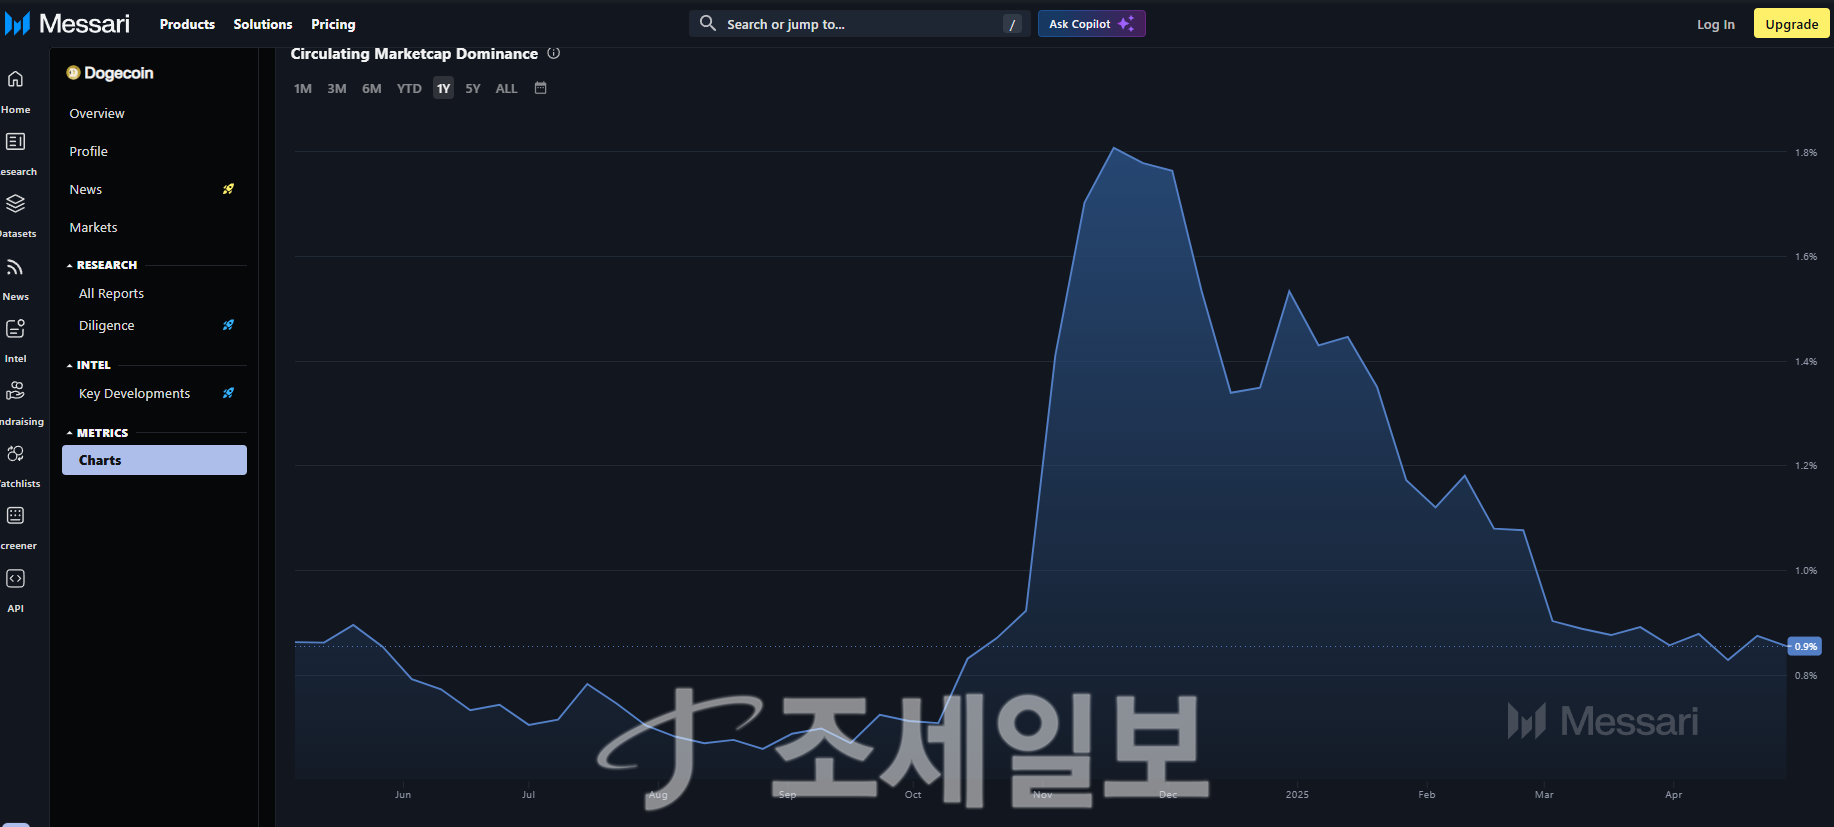
Task: Open the API sidebar icon
Action: tap(15, 579)
